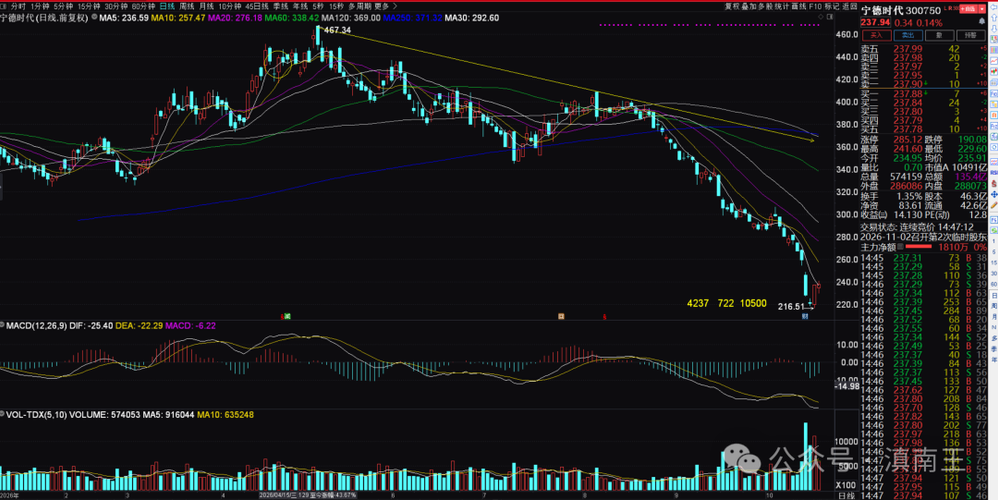Click the 年 period shortcut in right sidebar

click(x=994, y=359)
